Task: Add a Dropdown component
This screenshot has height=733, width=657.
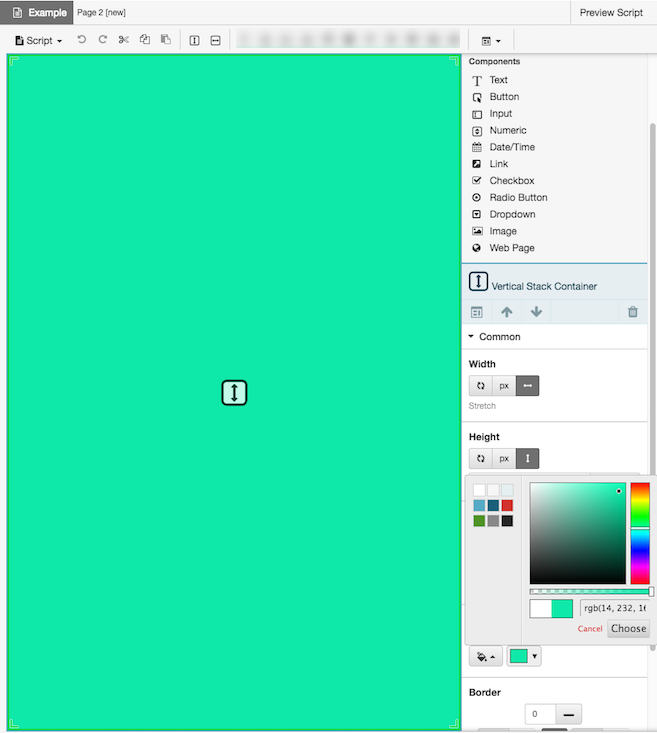Action: [512, 215]
